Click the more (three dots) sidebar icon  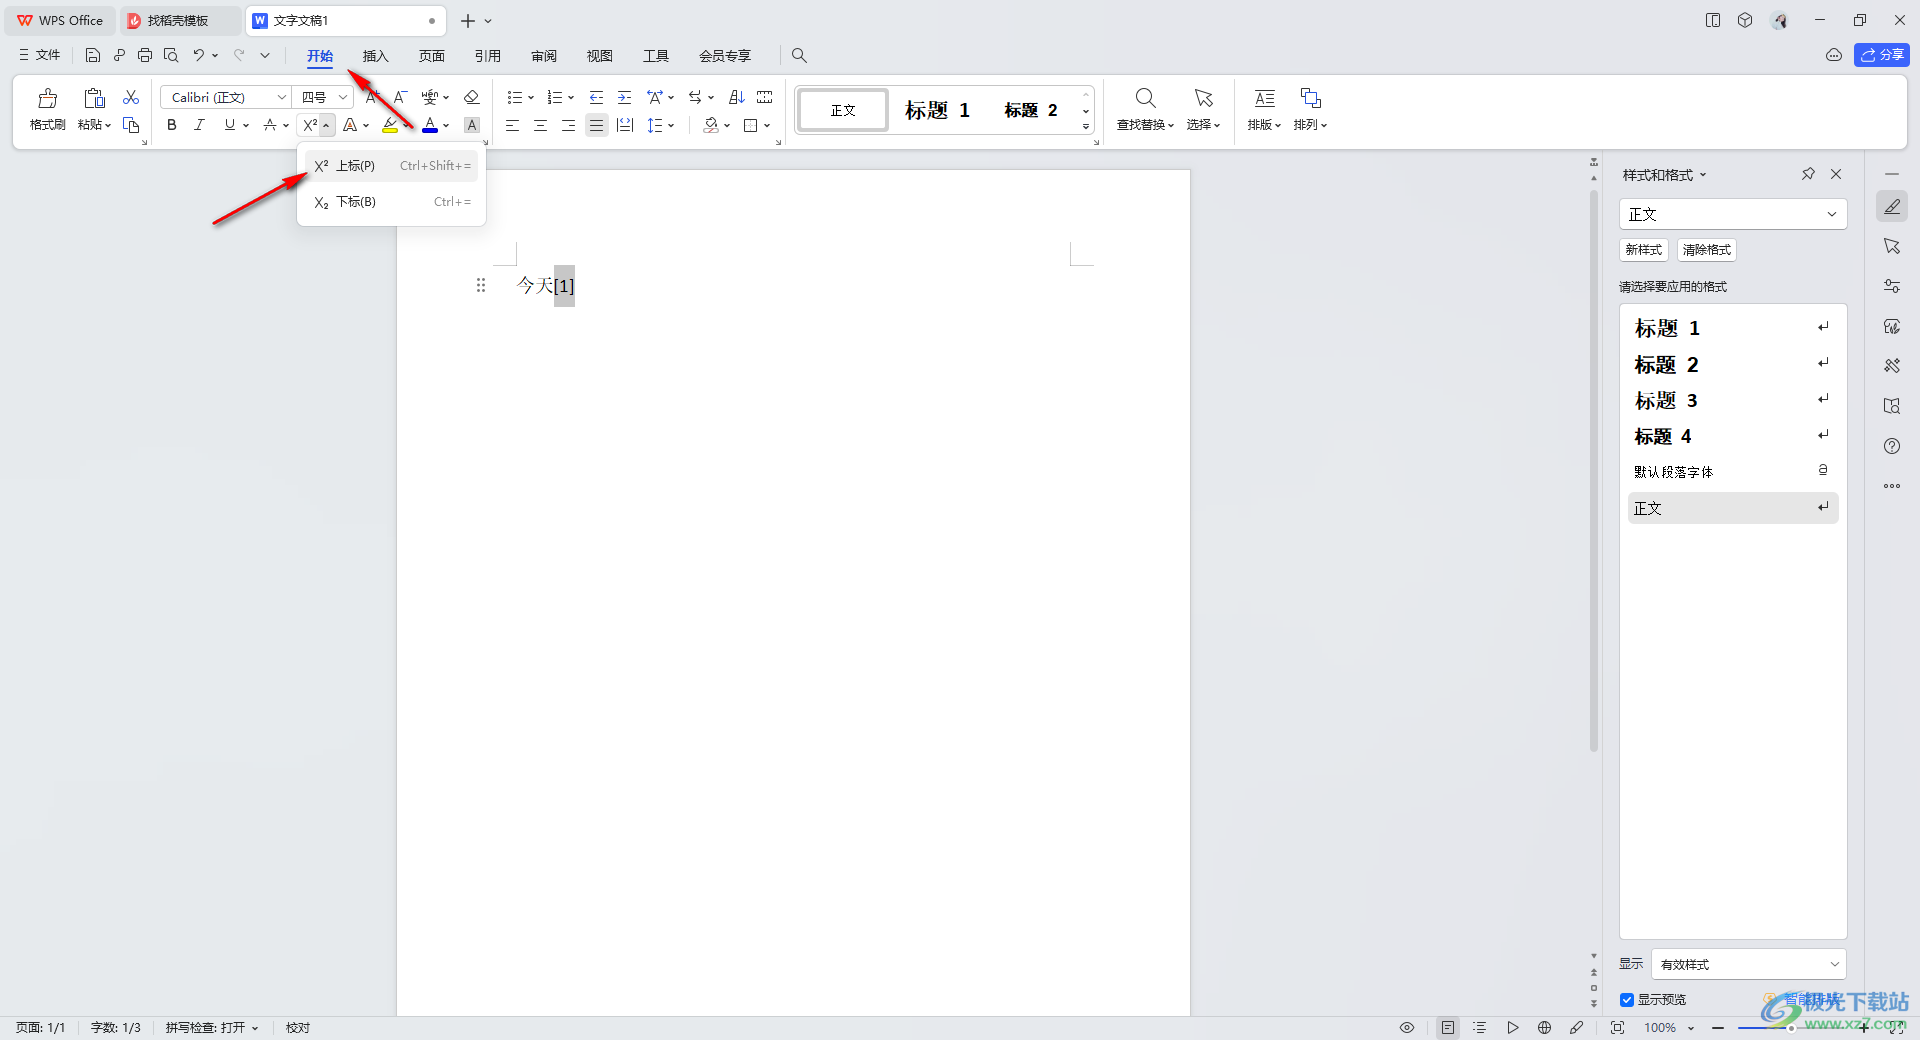[x=1892, y=486]
